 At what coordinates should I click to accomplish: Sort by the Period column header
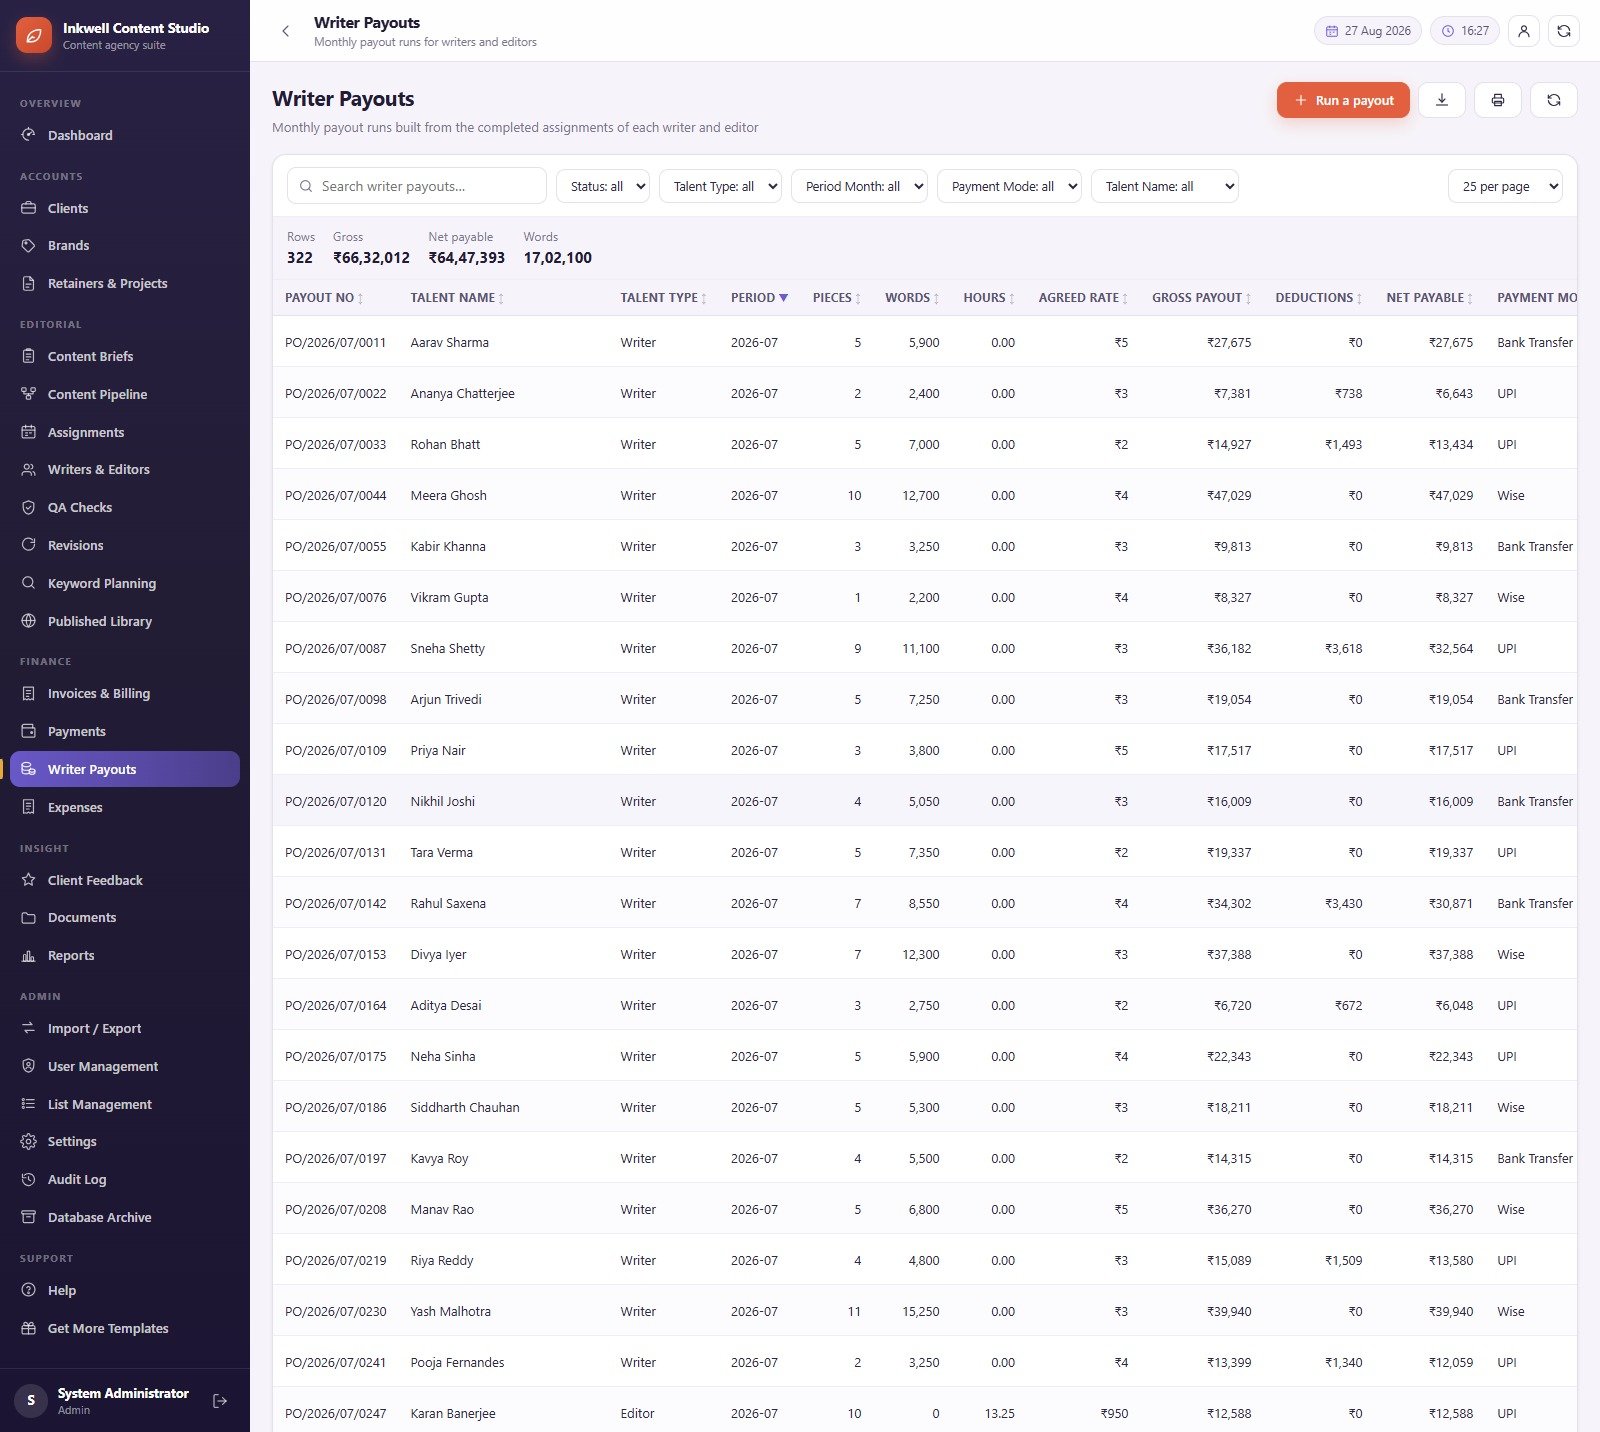click(759, 298)
